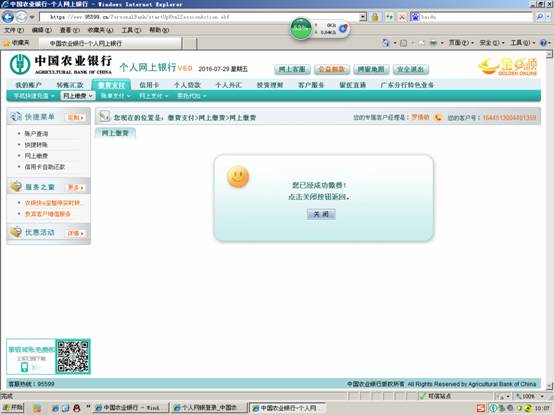Screen dimensions: 554x415
Task: Click 网上缴费 in the quick menu list
Action: click(36, 156)
